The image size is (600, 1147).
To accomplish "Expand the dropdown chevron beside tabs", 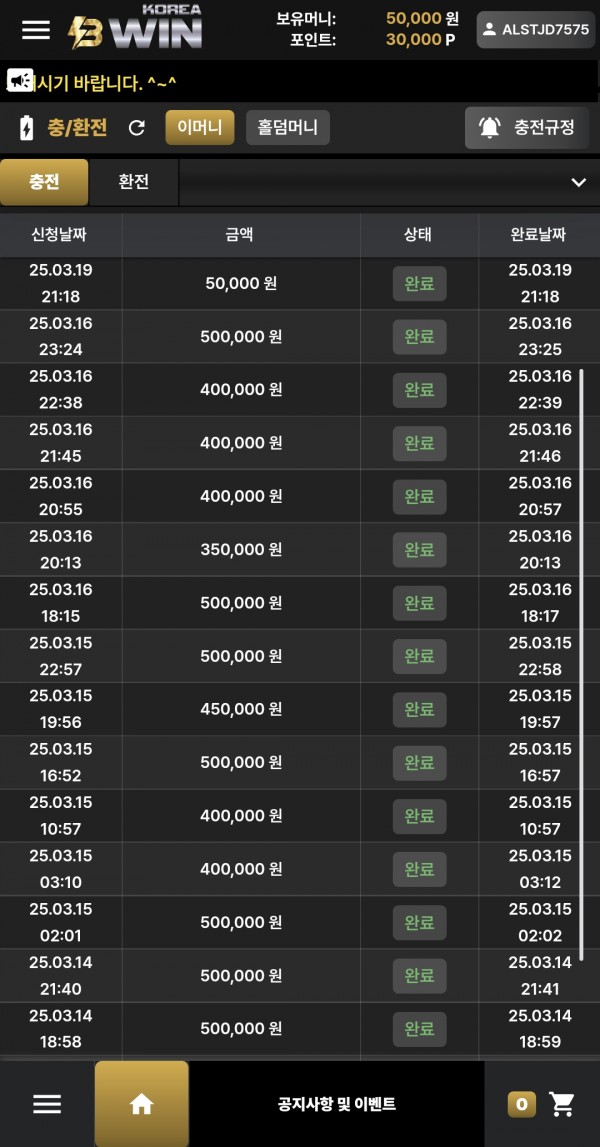I will click(x=579, y=182).
